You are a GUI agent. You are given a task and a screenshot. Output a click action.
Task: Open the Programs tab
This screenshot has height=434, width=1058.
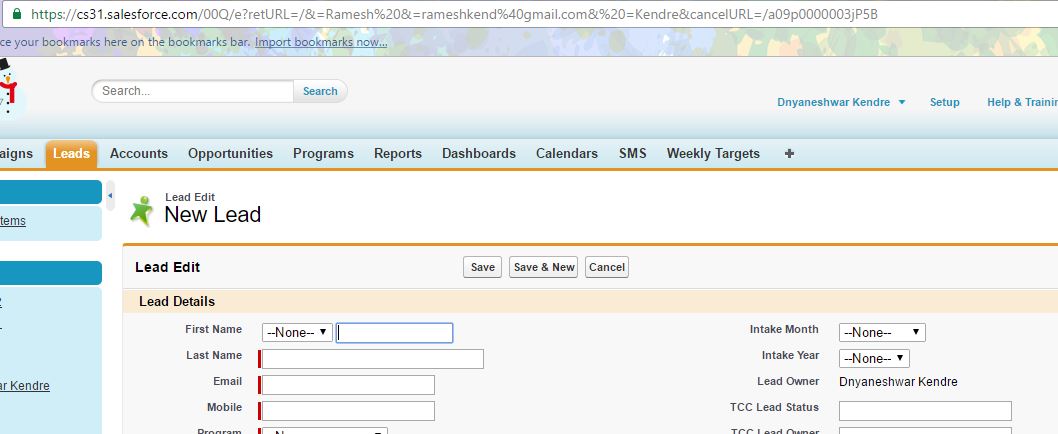(x=323, y=154)
